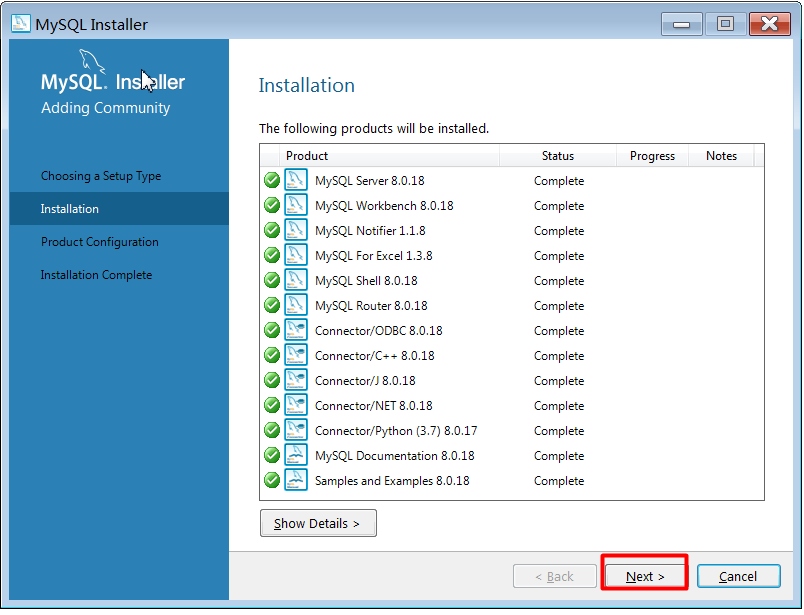Minimize the MySQL Installer window
This screenshot has height=615, width=804.
pos(681,24)
